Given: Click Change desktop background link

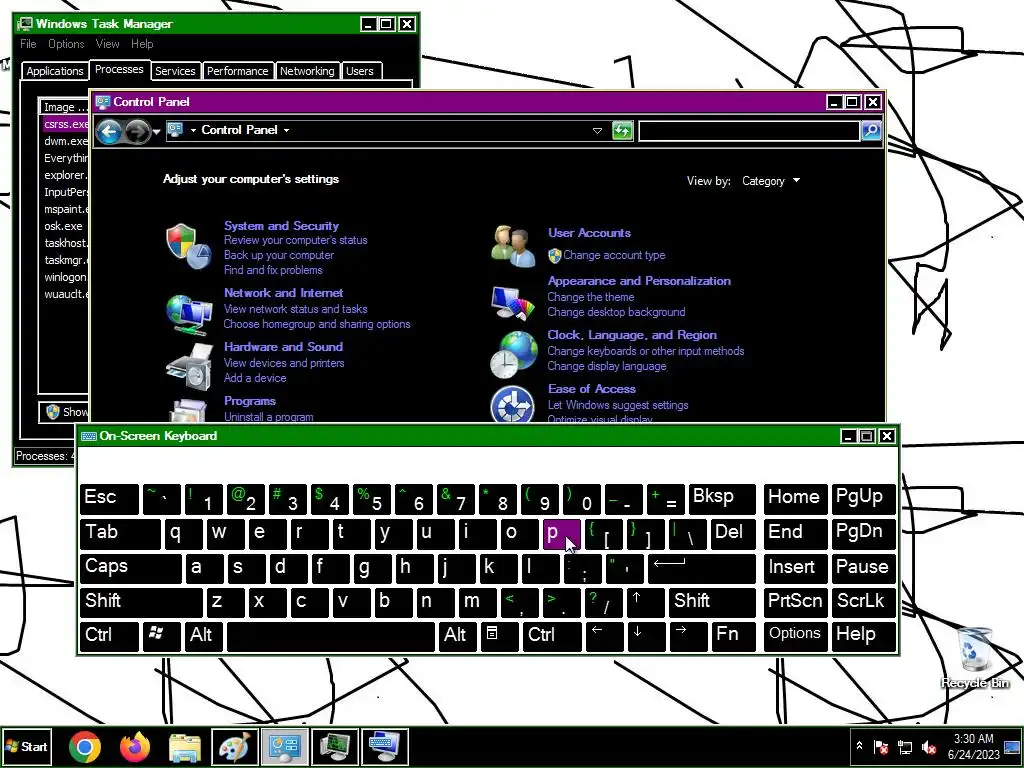Looking at the screenshot, I should 616,312.
